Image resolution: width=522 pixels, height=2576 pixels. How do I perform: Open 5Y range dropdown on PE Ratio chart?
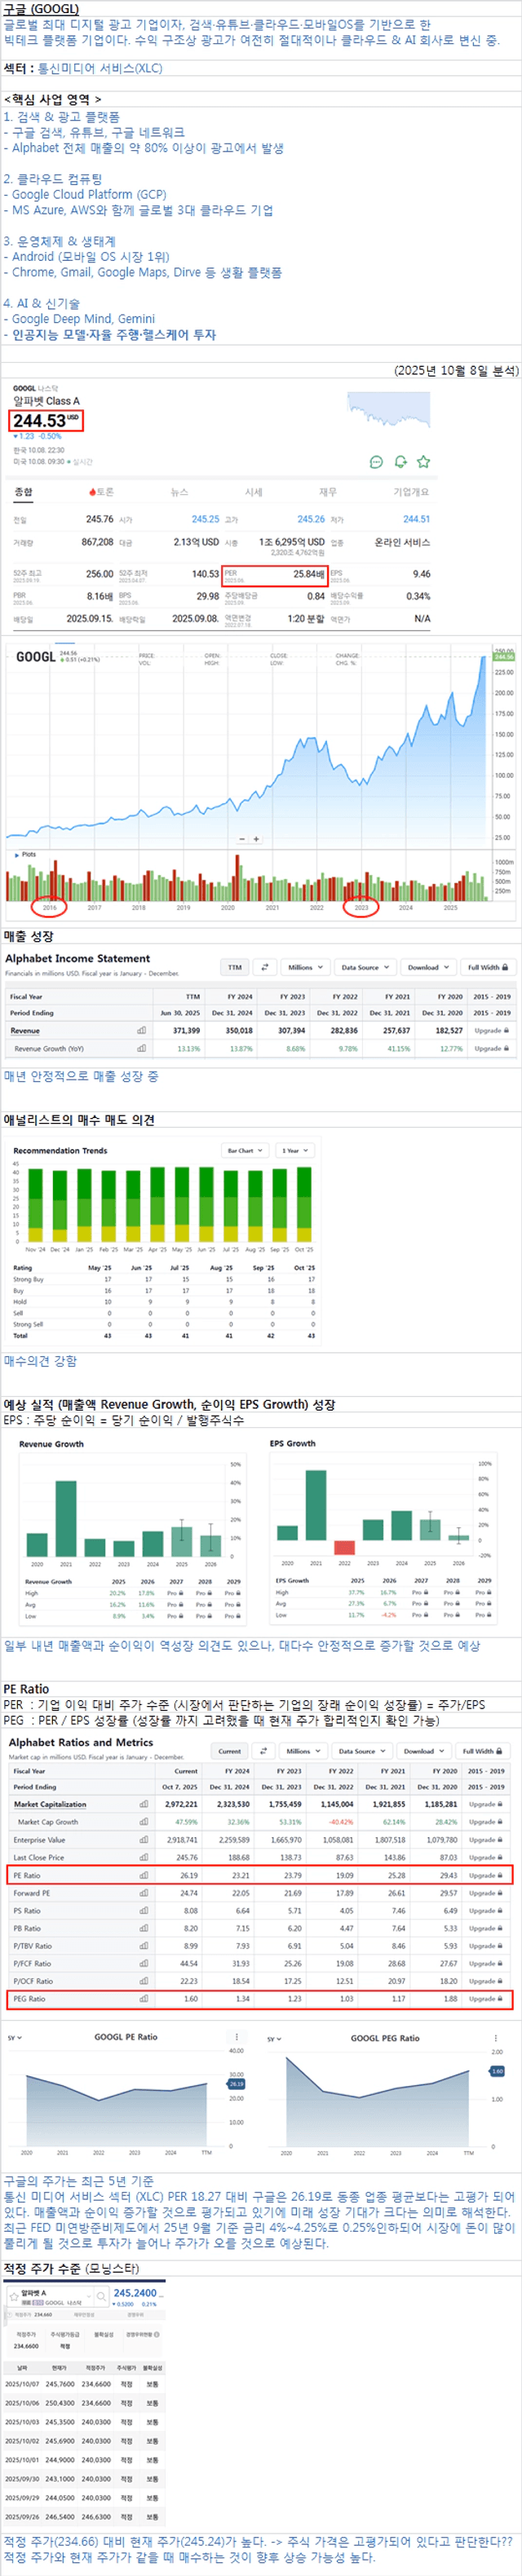[x=13, y=2038]
